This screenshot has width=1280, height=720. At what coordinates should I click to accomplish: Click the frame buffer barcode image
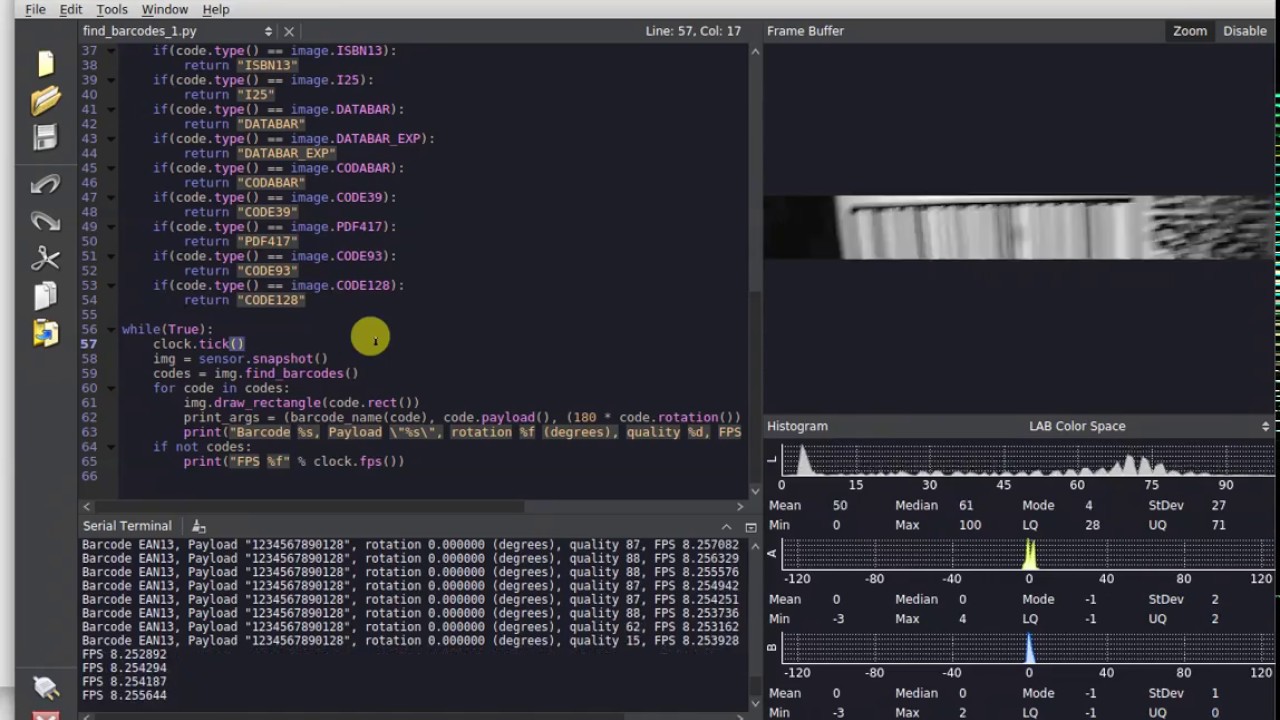[1020, 228]
